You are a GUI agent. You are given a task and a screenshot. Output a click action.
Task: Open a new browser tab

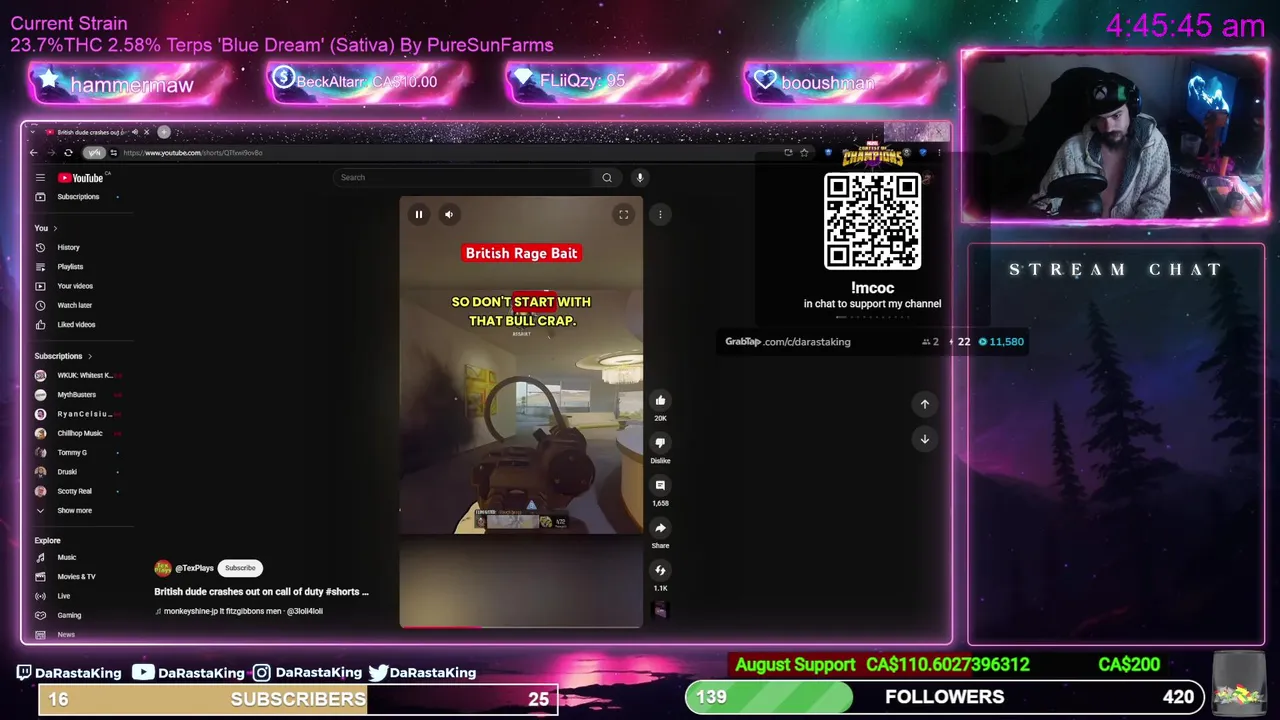coord(164,132)
